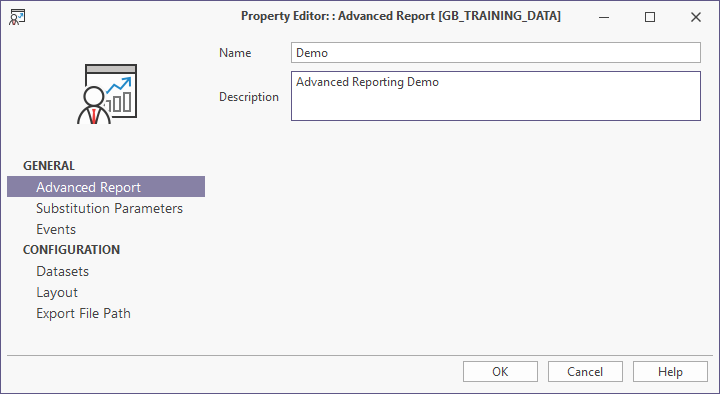Select Advanced Report in the sidebar
The width and height of the screenshot is (720, 394).
coord(106,187)
